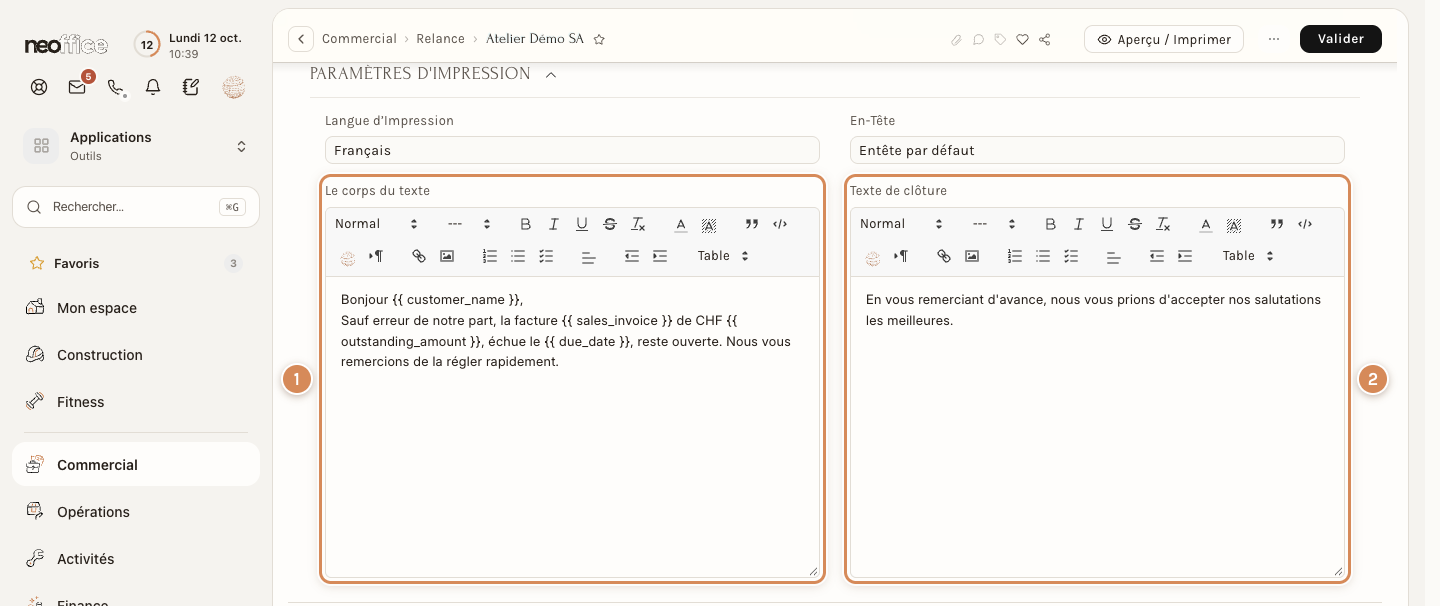This screenshot has height=606, width=1440.
Task: Increase indent in Le corps du texte editor
Action: click(x=660, y=256)
